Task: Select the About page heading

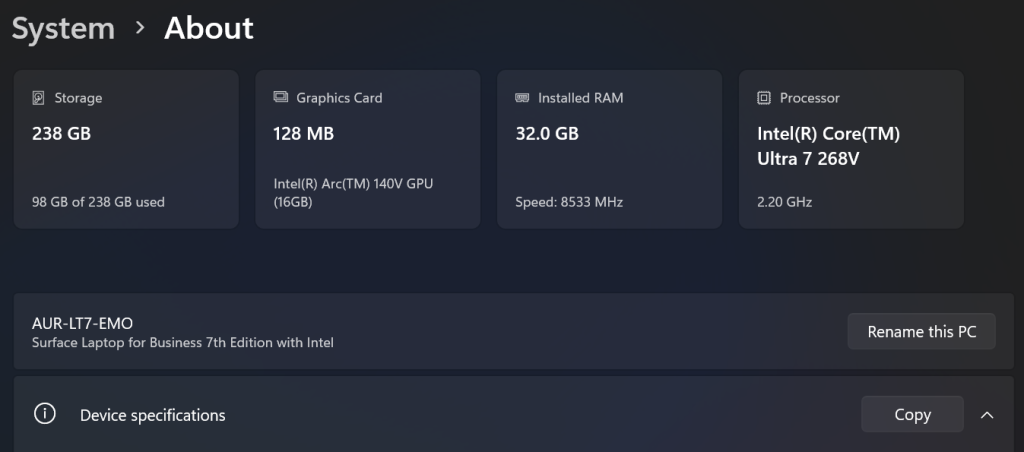Action: coord(208,28)
